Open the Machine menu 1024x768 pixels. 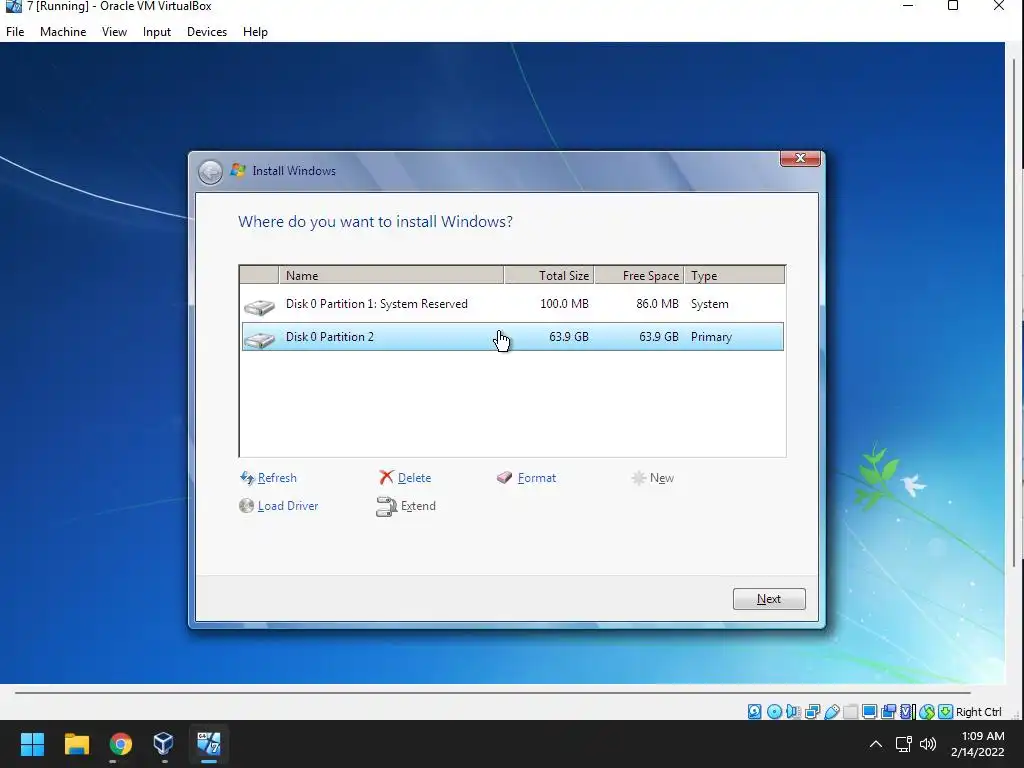coord(63,32)
